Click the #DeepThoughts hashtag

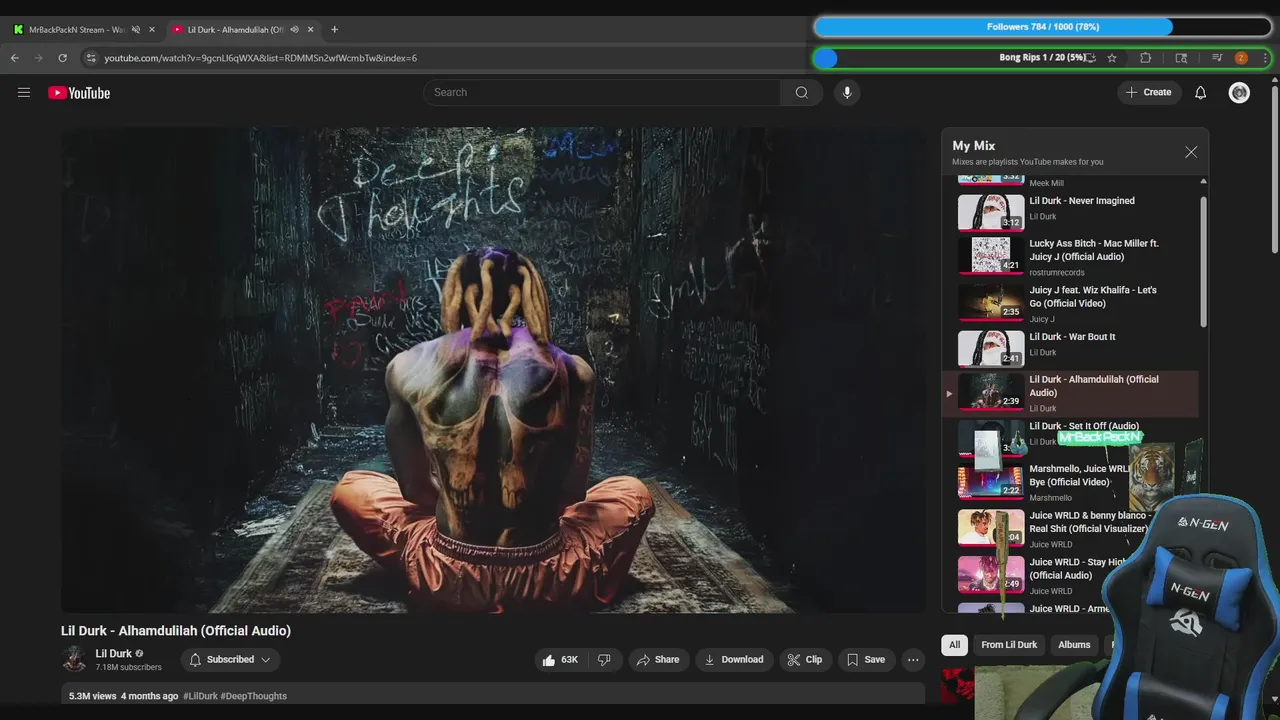(x=254, y=696)
